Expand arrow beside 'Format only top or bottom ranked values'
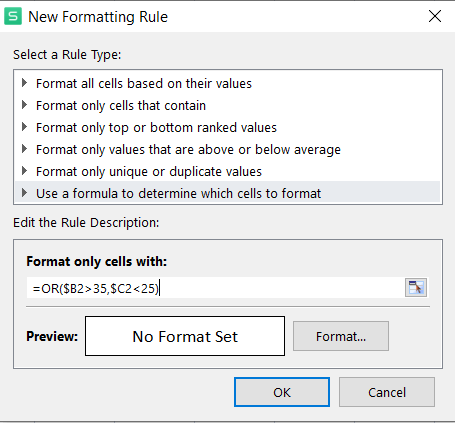 (24, 127)
